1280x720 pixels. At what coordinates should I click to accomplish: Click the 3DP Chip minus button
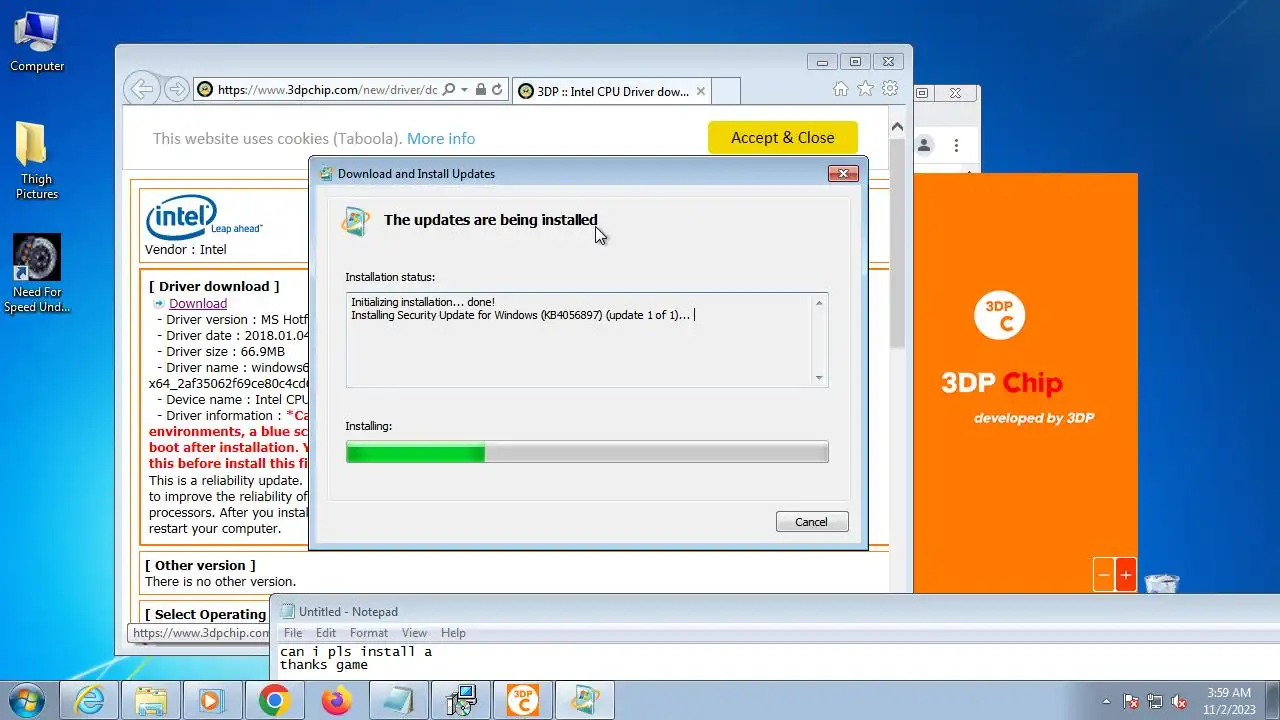point(1104,575)
